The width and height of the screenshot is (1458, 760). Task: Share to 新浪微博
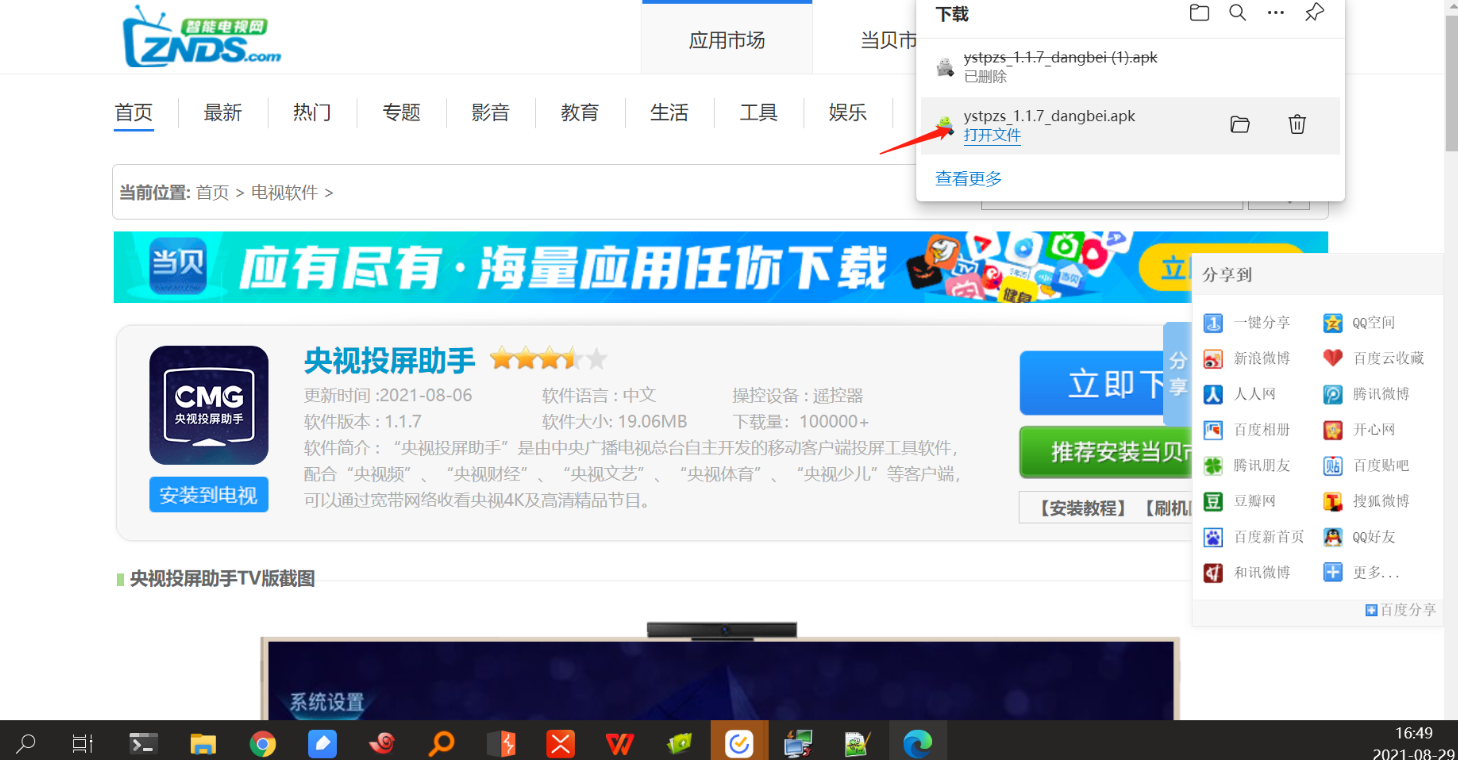click(x=1247, y=359)
